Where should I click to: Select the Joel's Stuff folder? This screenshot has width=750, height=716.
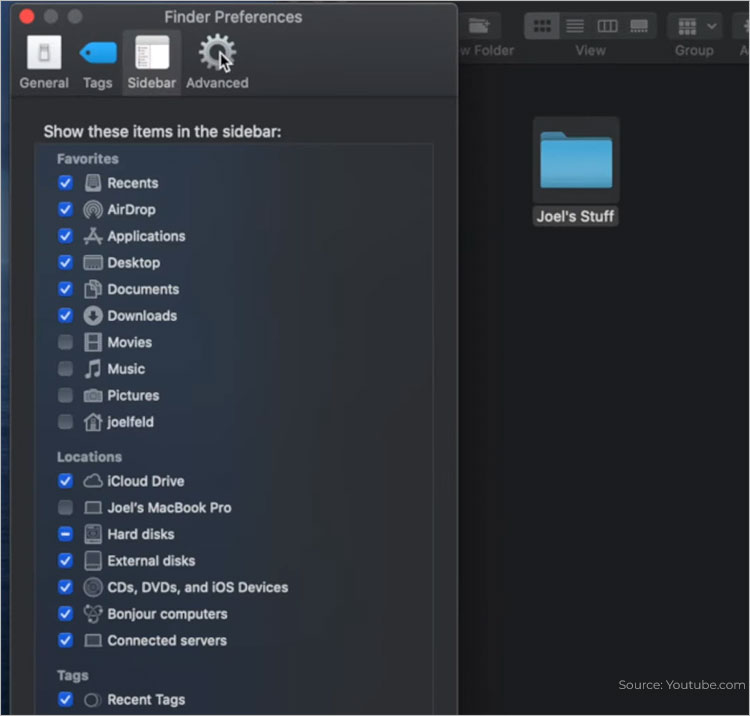(x=576, y=159)
